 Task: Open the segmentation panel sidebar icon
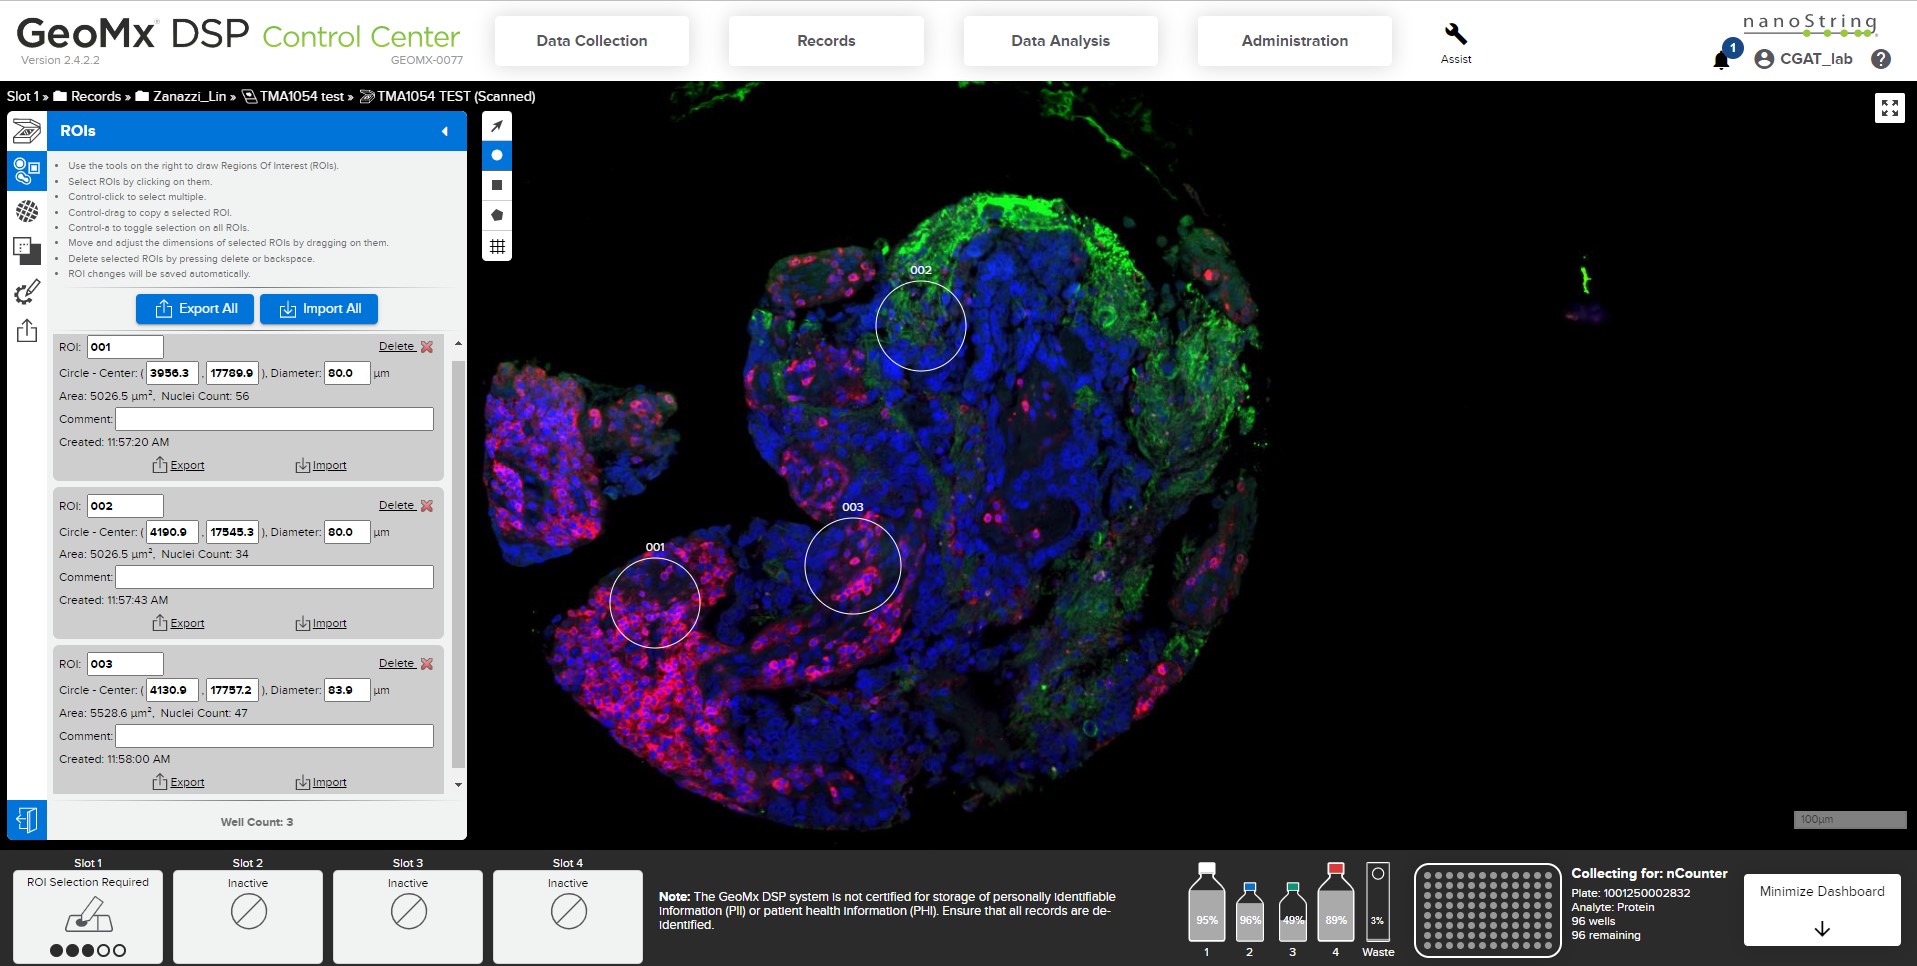point(27,211)
